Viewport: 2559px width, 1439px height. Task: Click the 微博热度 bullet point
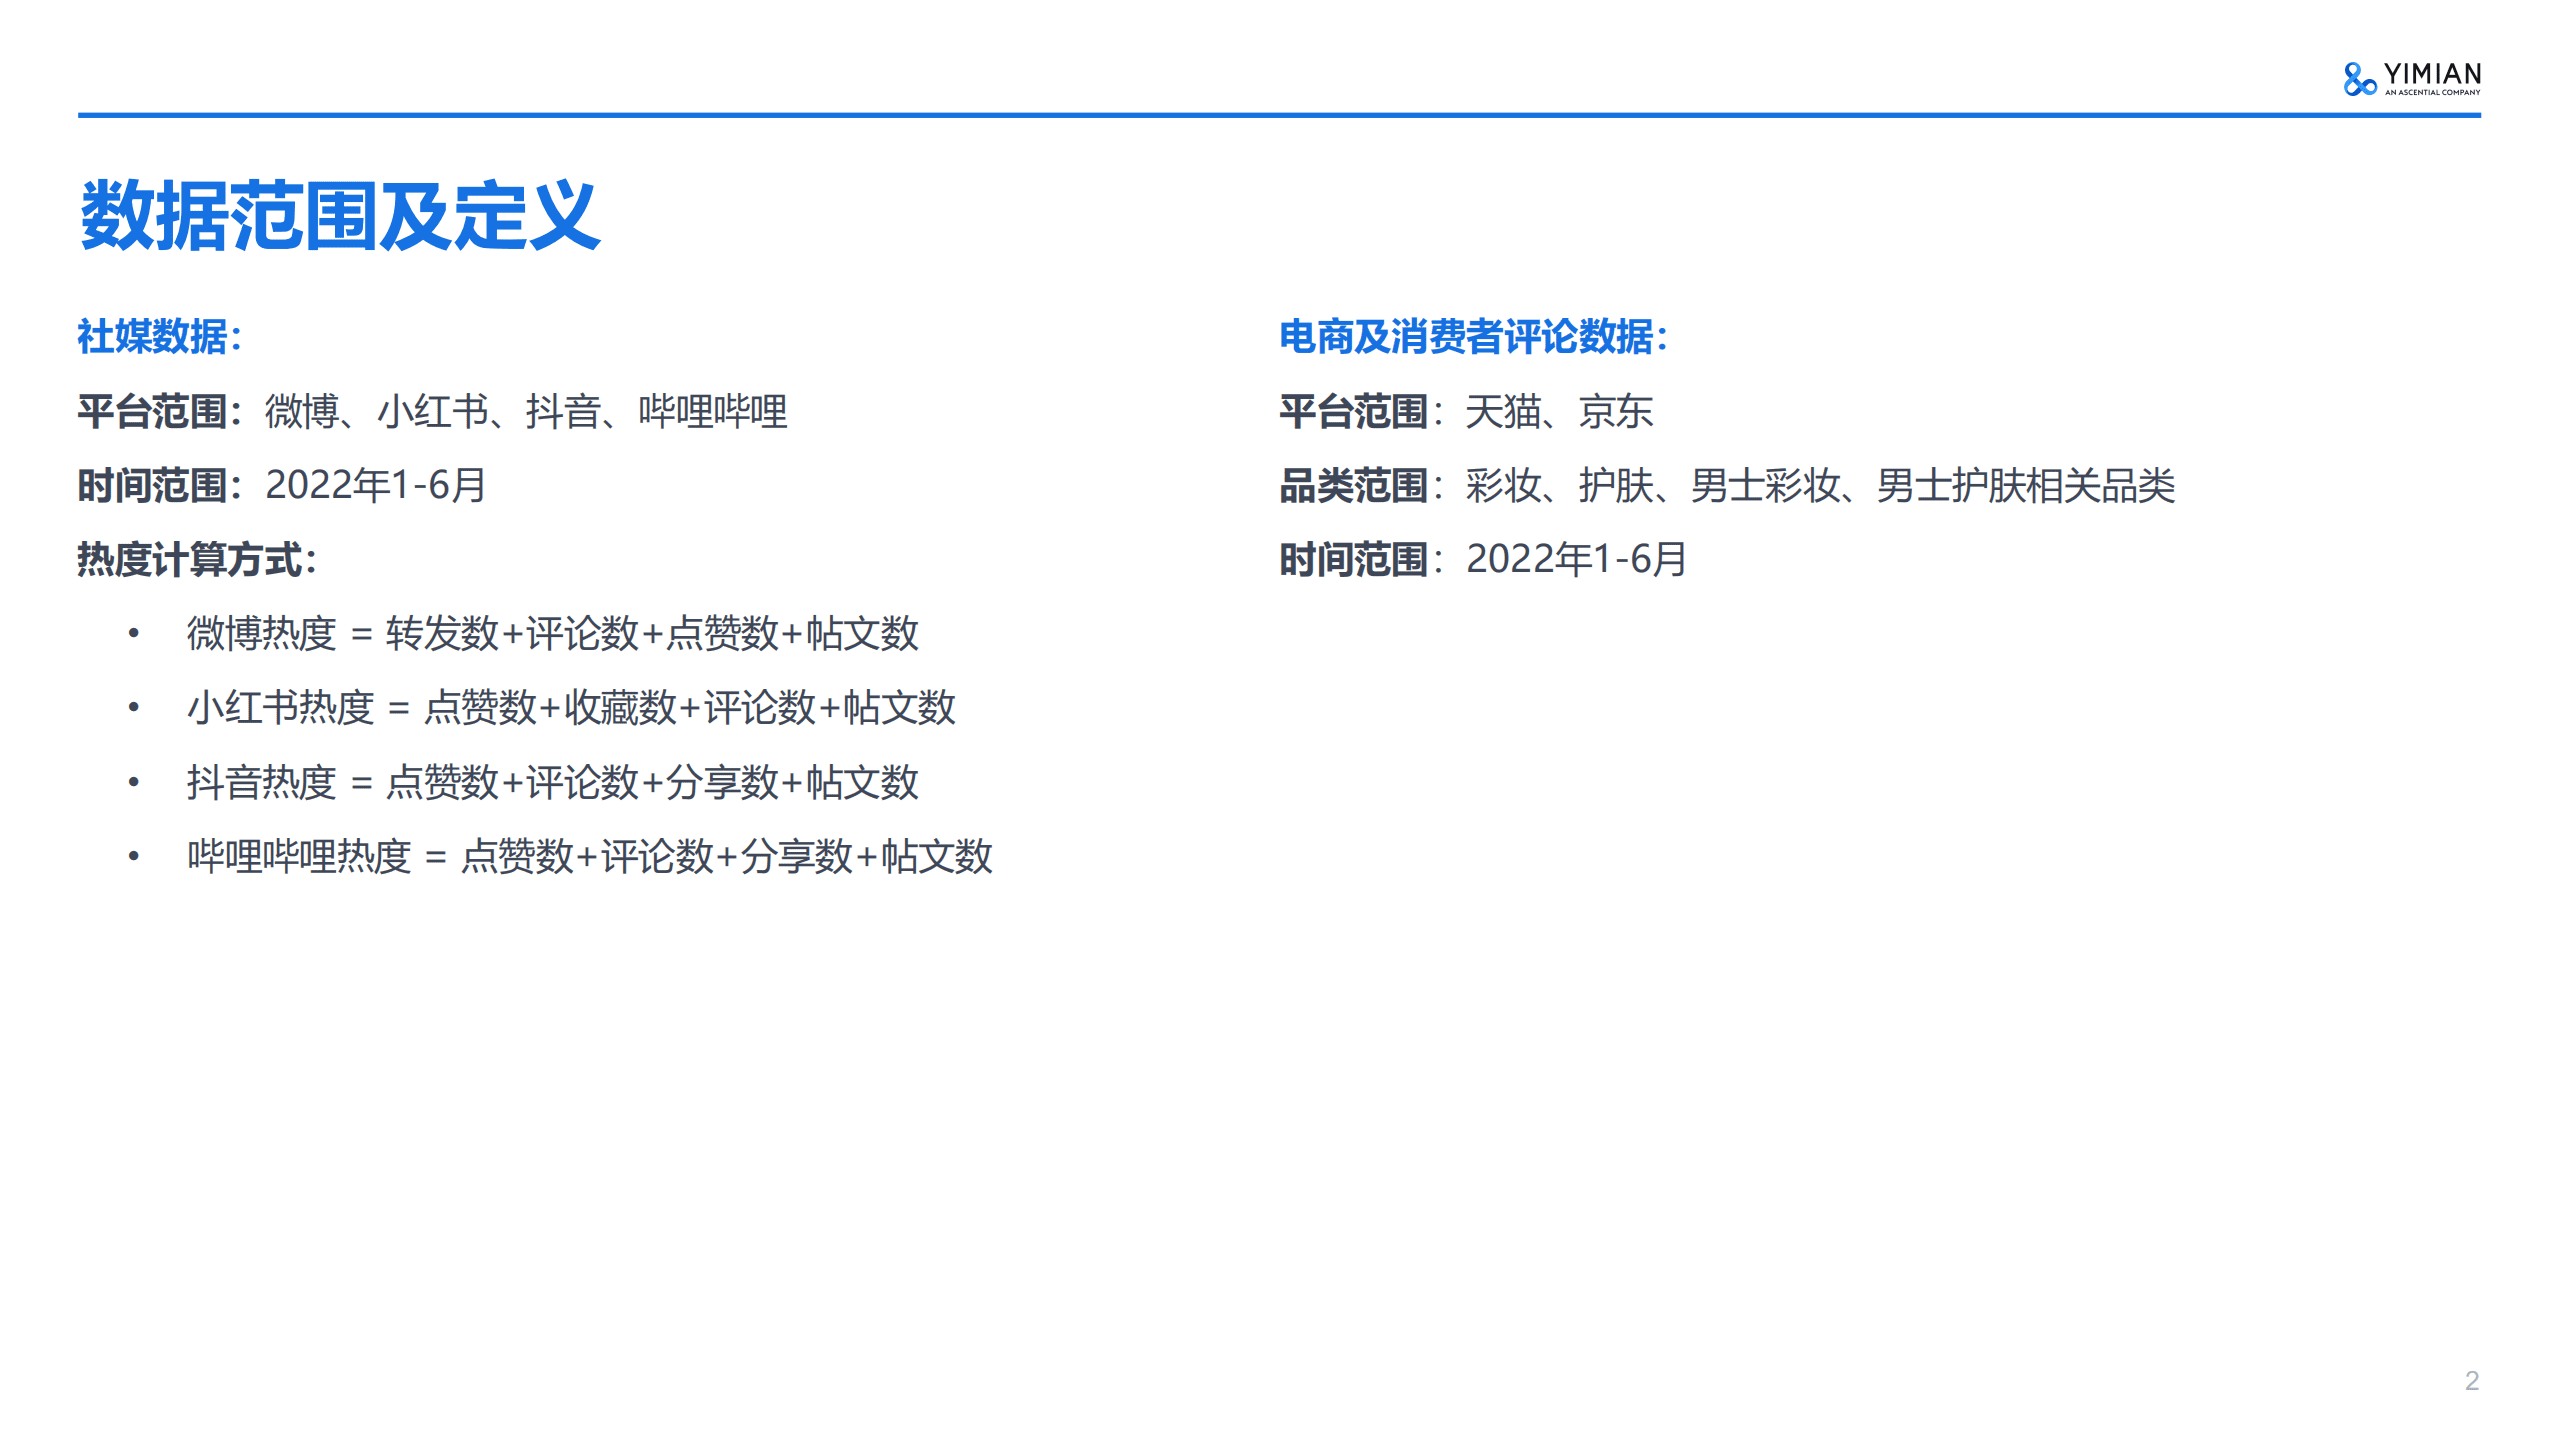(550, 635)
